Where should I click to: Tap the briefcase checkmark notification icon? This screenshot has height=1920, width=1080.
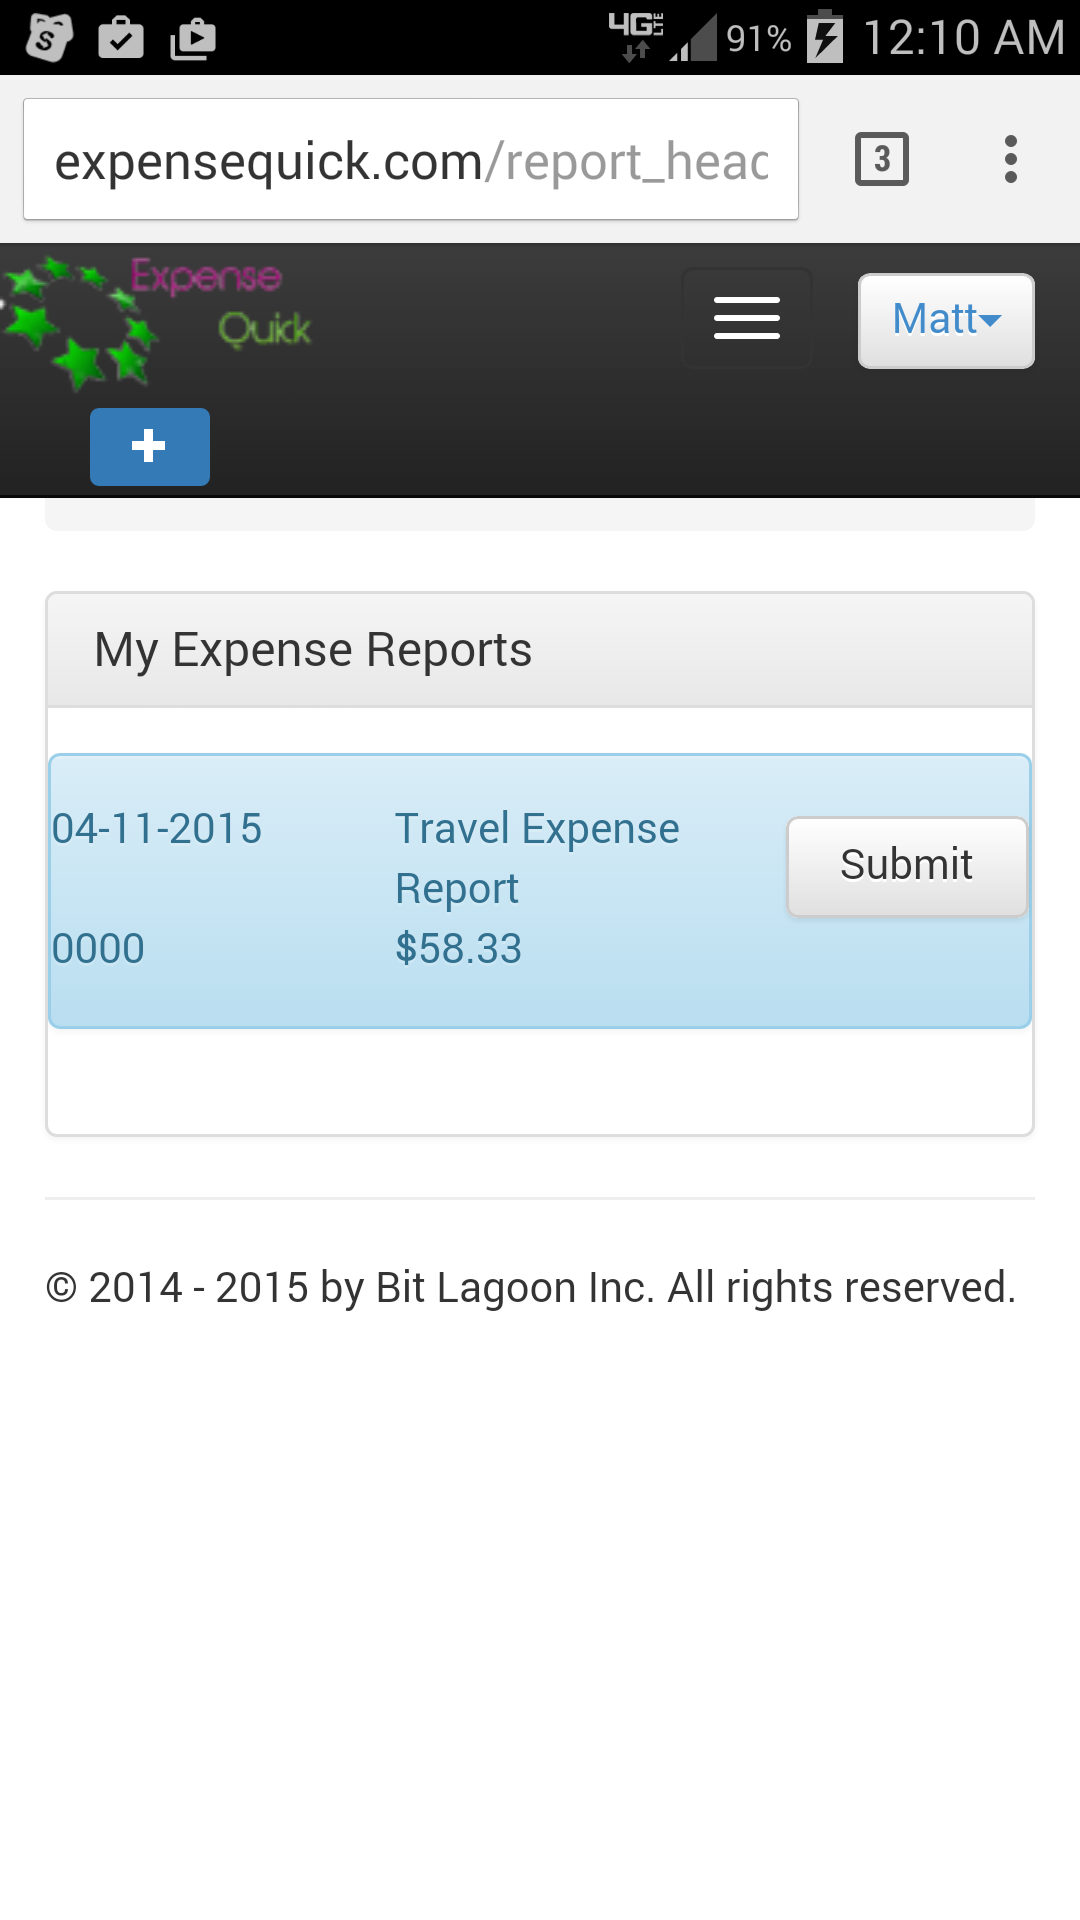tap(121, 39)
